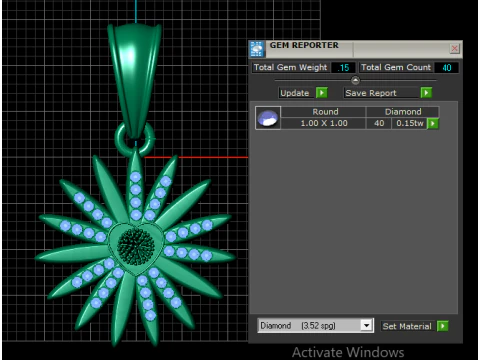Click the gem quantity cell showing 40

379,123
